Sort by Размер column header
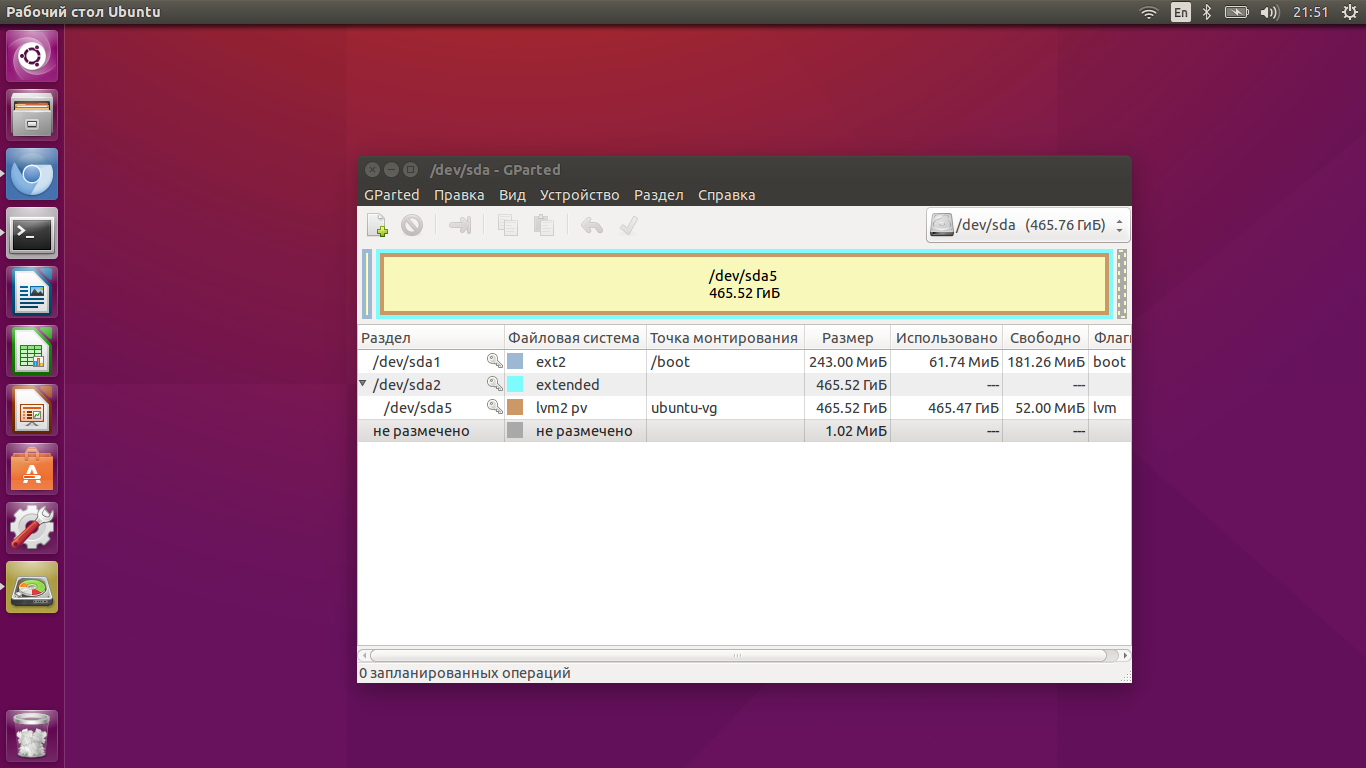The width and height of the screenshot is (1366, 768). (x=847, y=338)
